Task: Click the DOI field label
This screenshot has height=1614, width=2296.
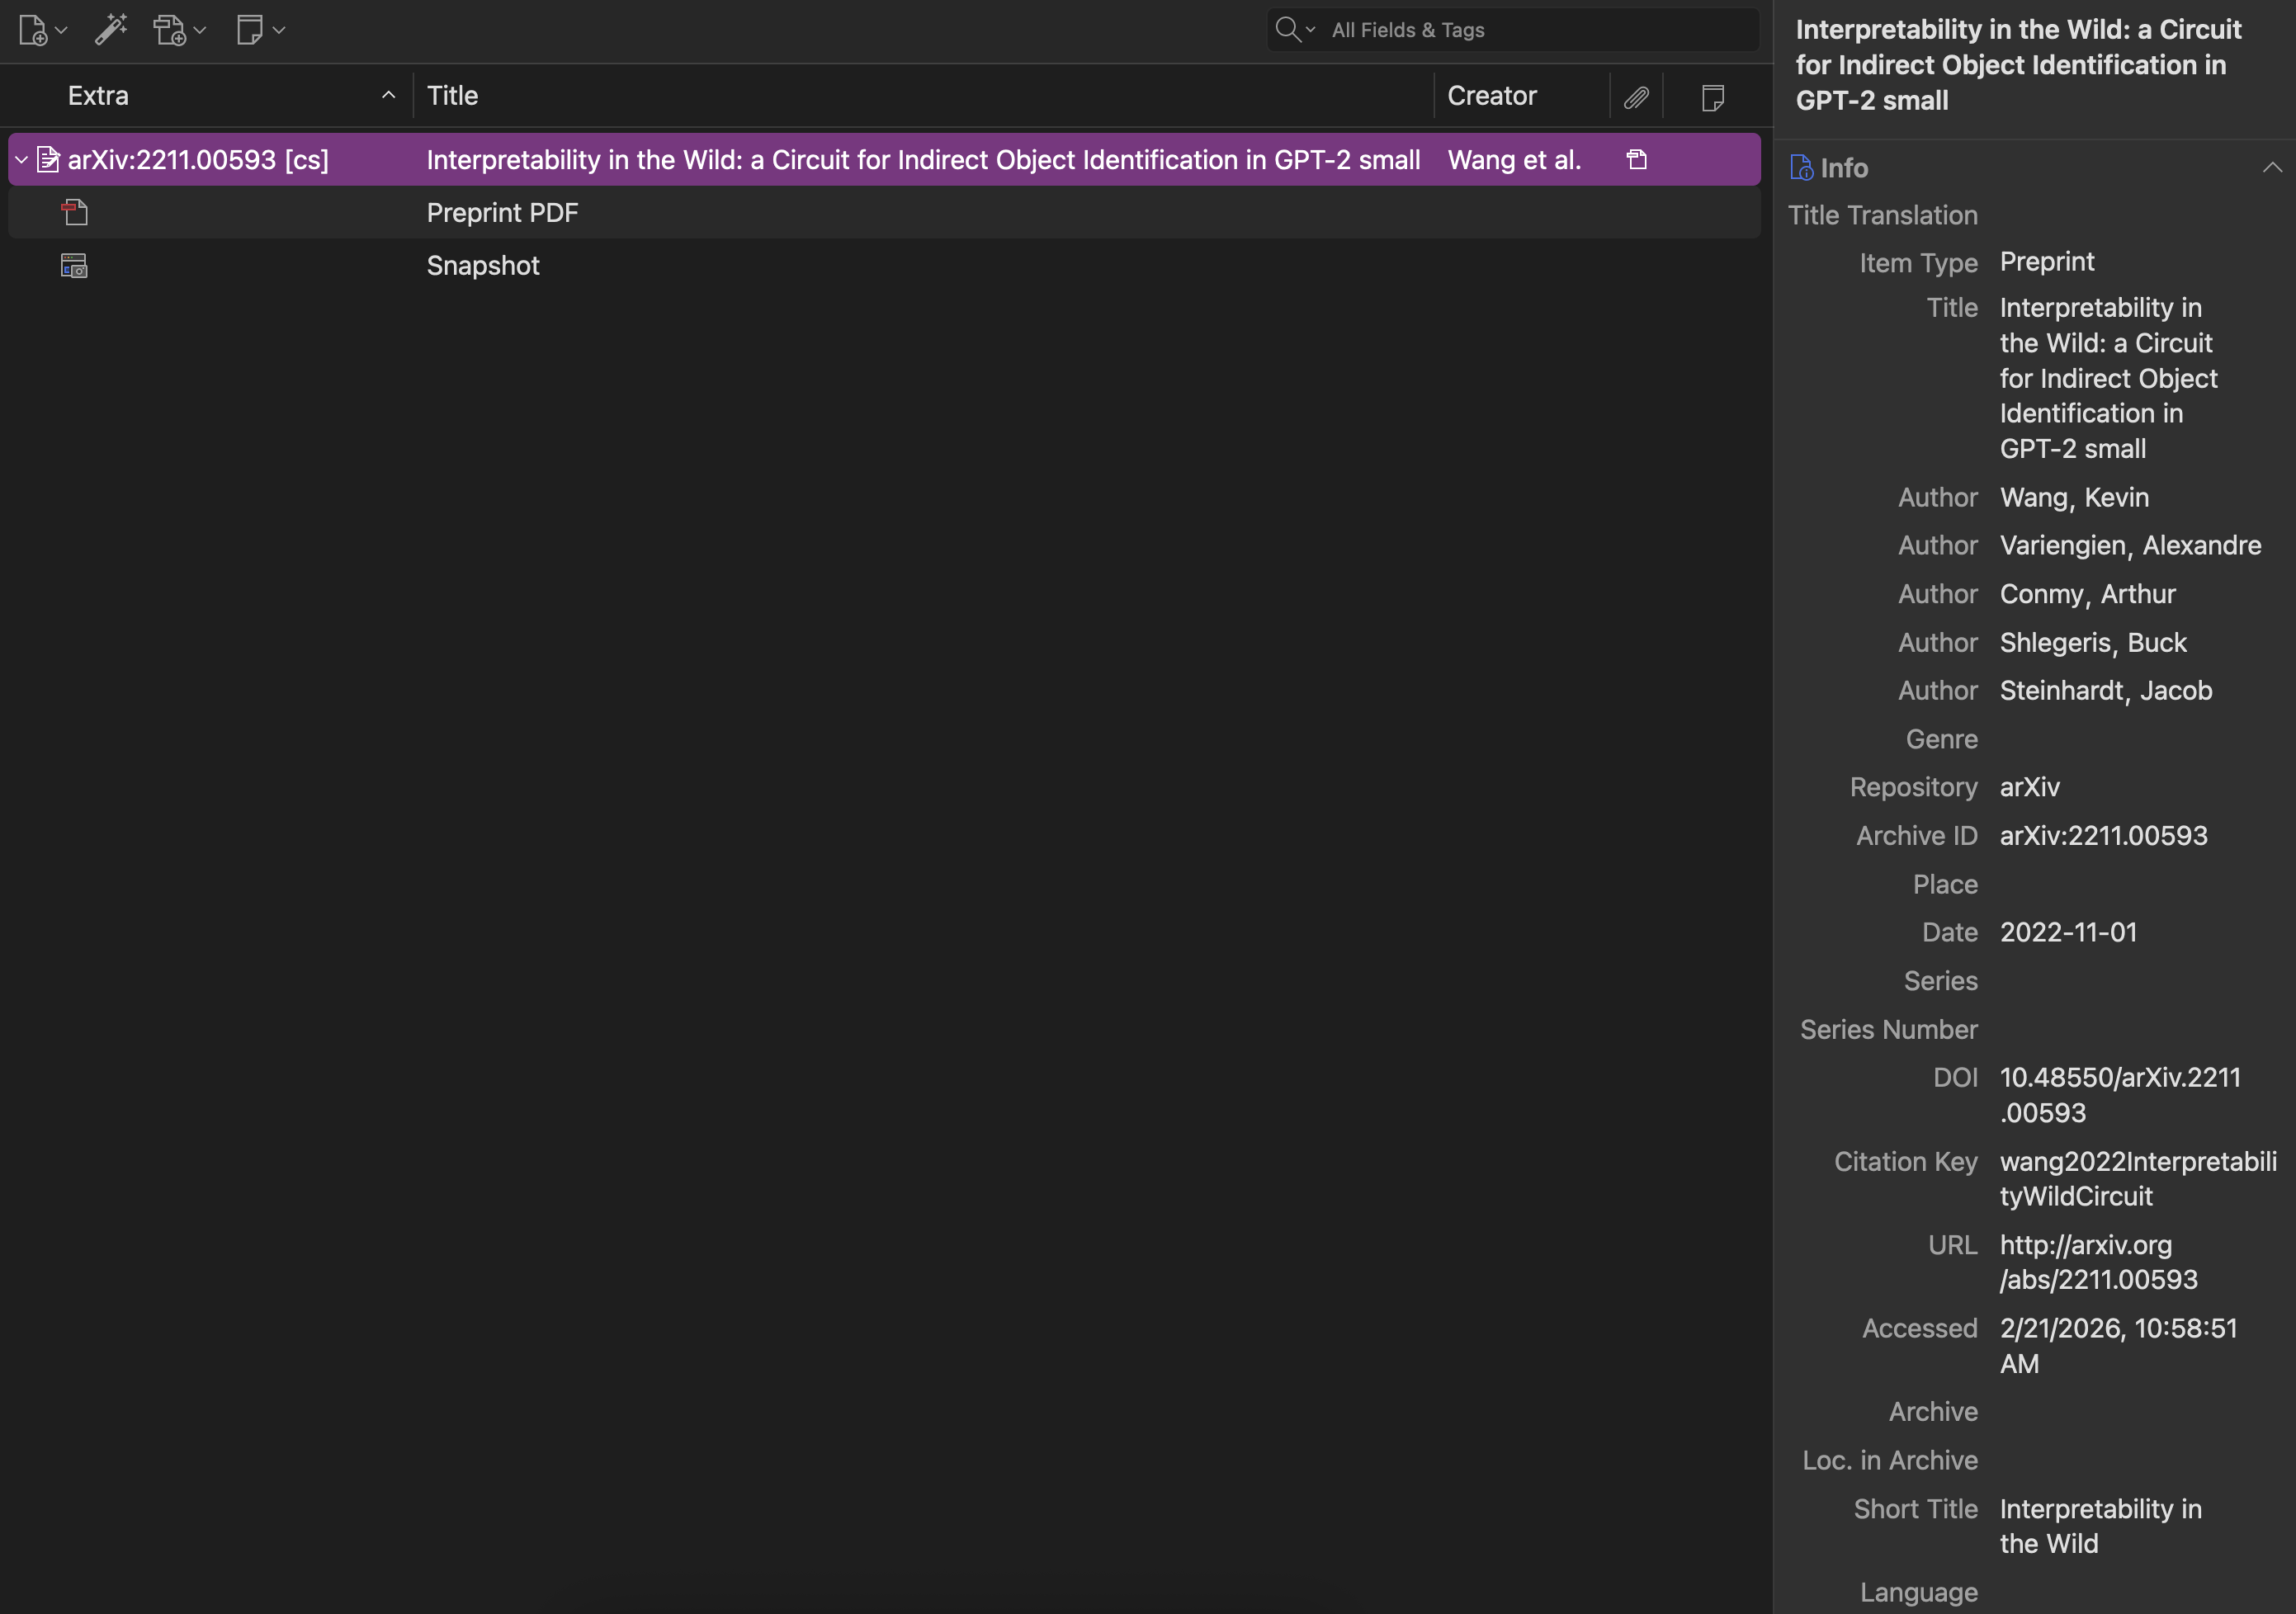Action: click(1954, 1077)
